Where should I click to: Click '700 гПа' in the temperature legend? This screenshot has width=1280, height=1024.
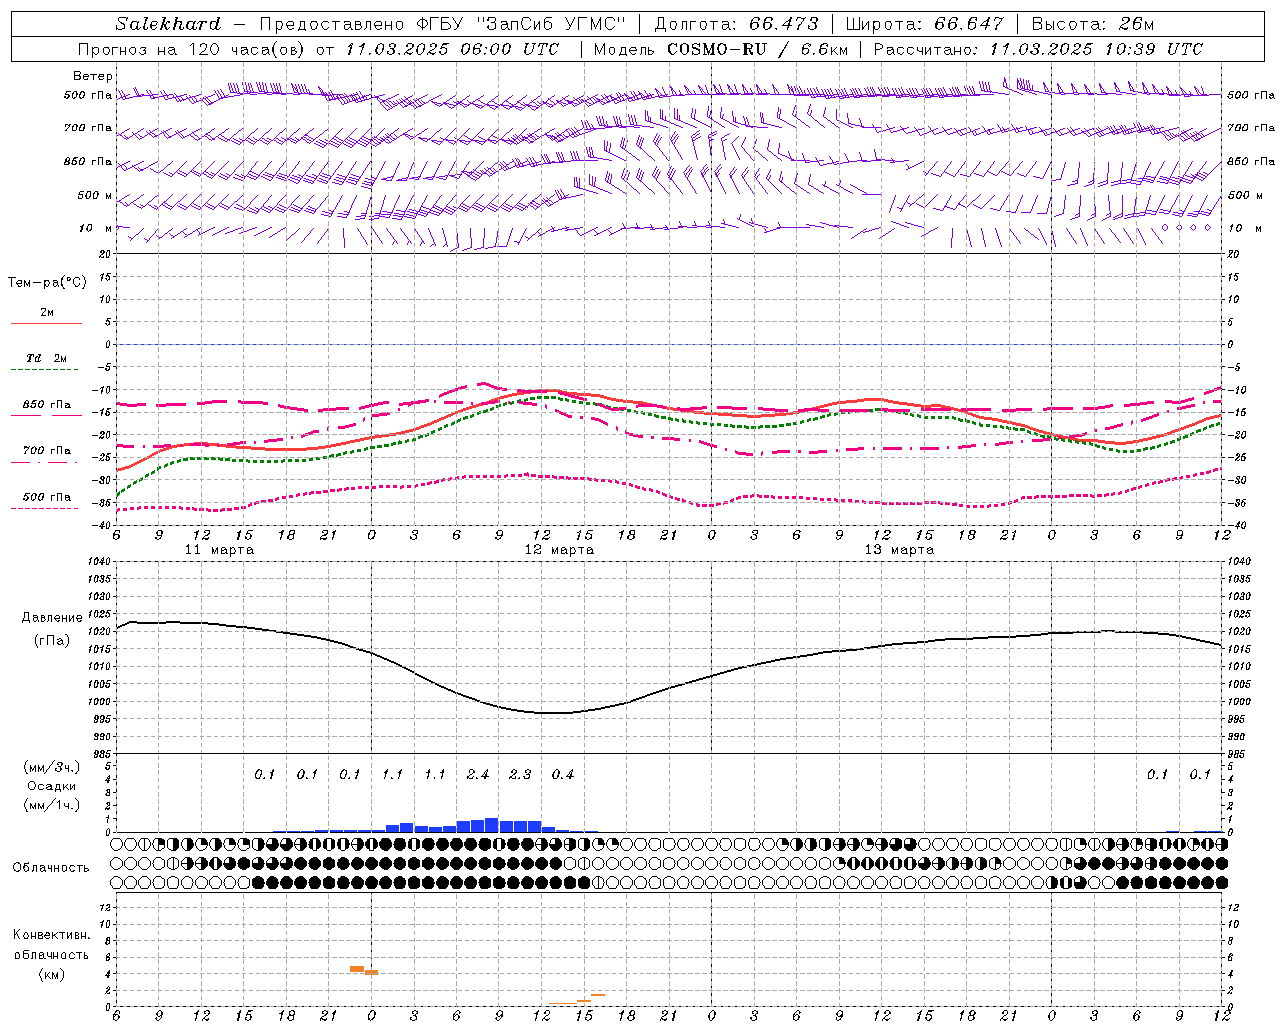47,451
